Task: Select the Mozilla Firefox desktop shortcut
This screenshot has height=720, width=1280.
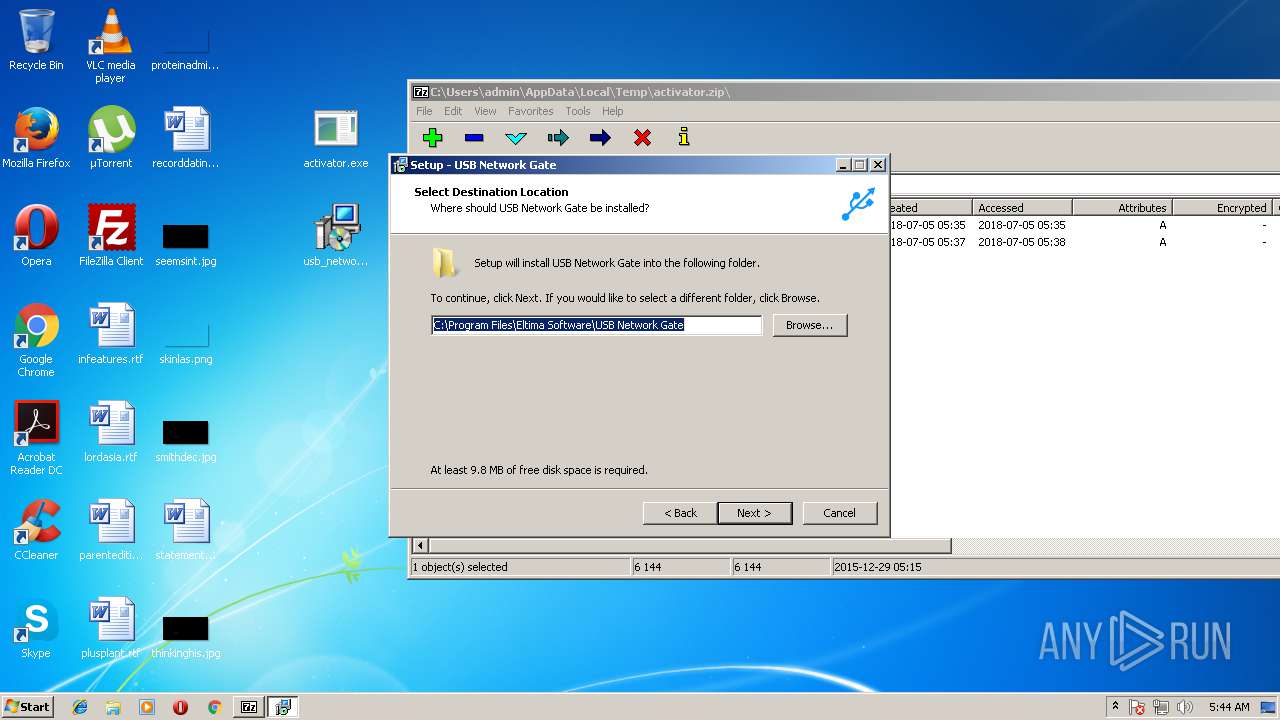Action: (x=36, y=138)
